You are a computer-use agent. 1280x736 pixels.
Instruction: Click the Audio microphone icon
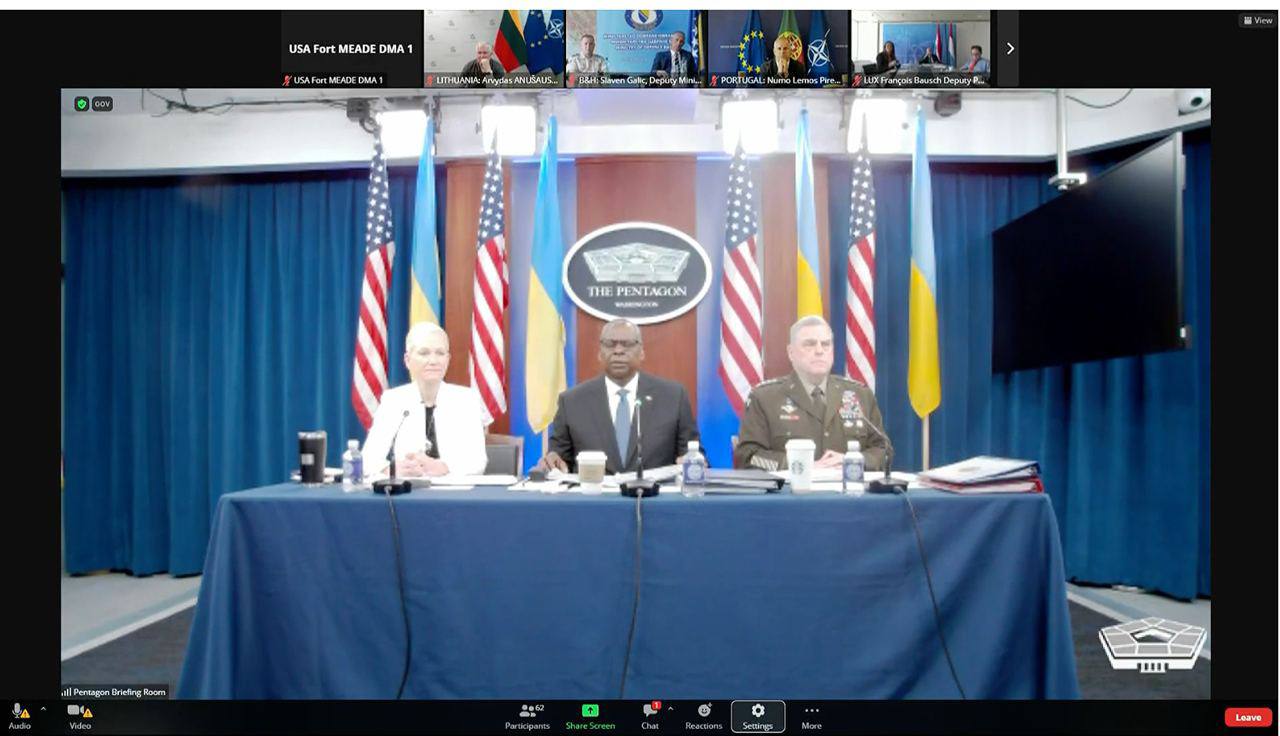pos(19,711)
